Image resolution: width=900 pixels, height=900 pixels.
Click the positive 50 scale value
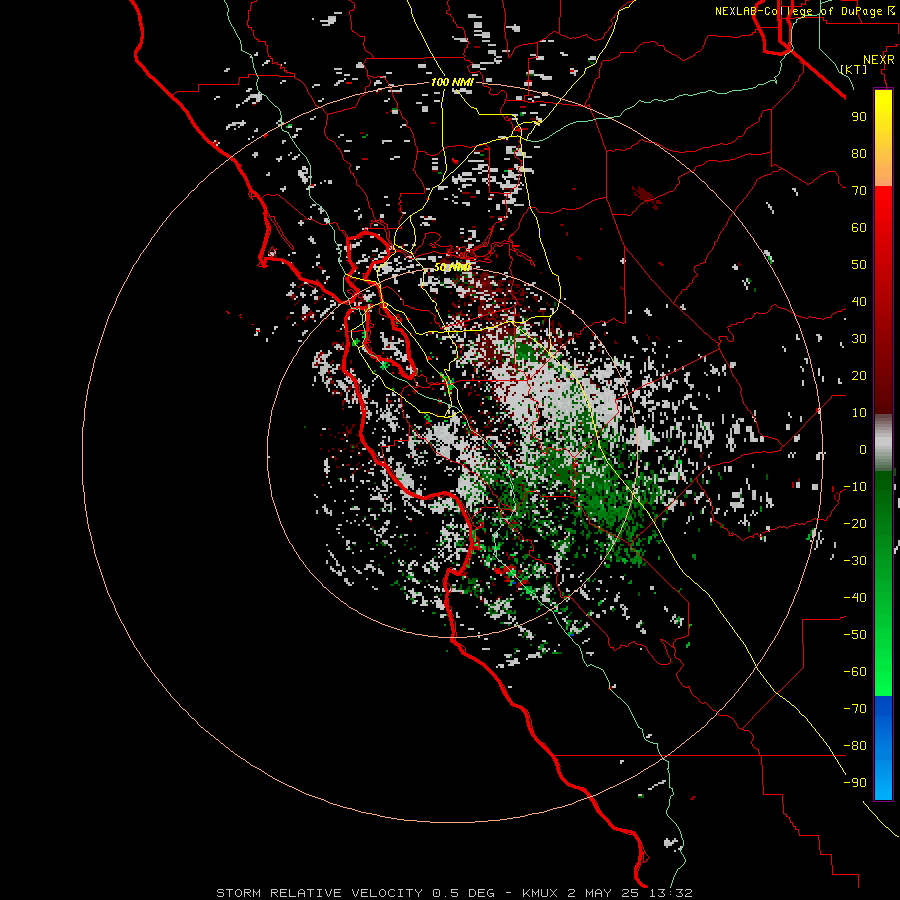point(859,265)
